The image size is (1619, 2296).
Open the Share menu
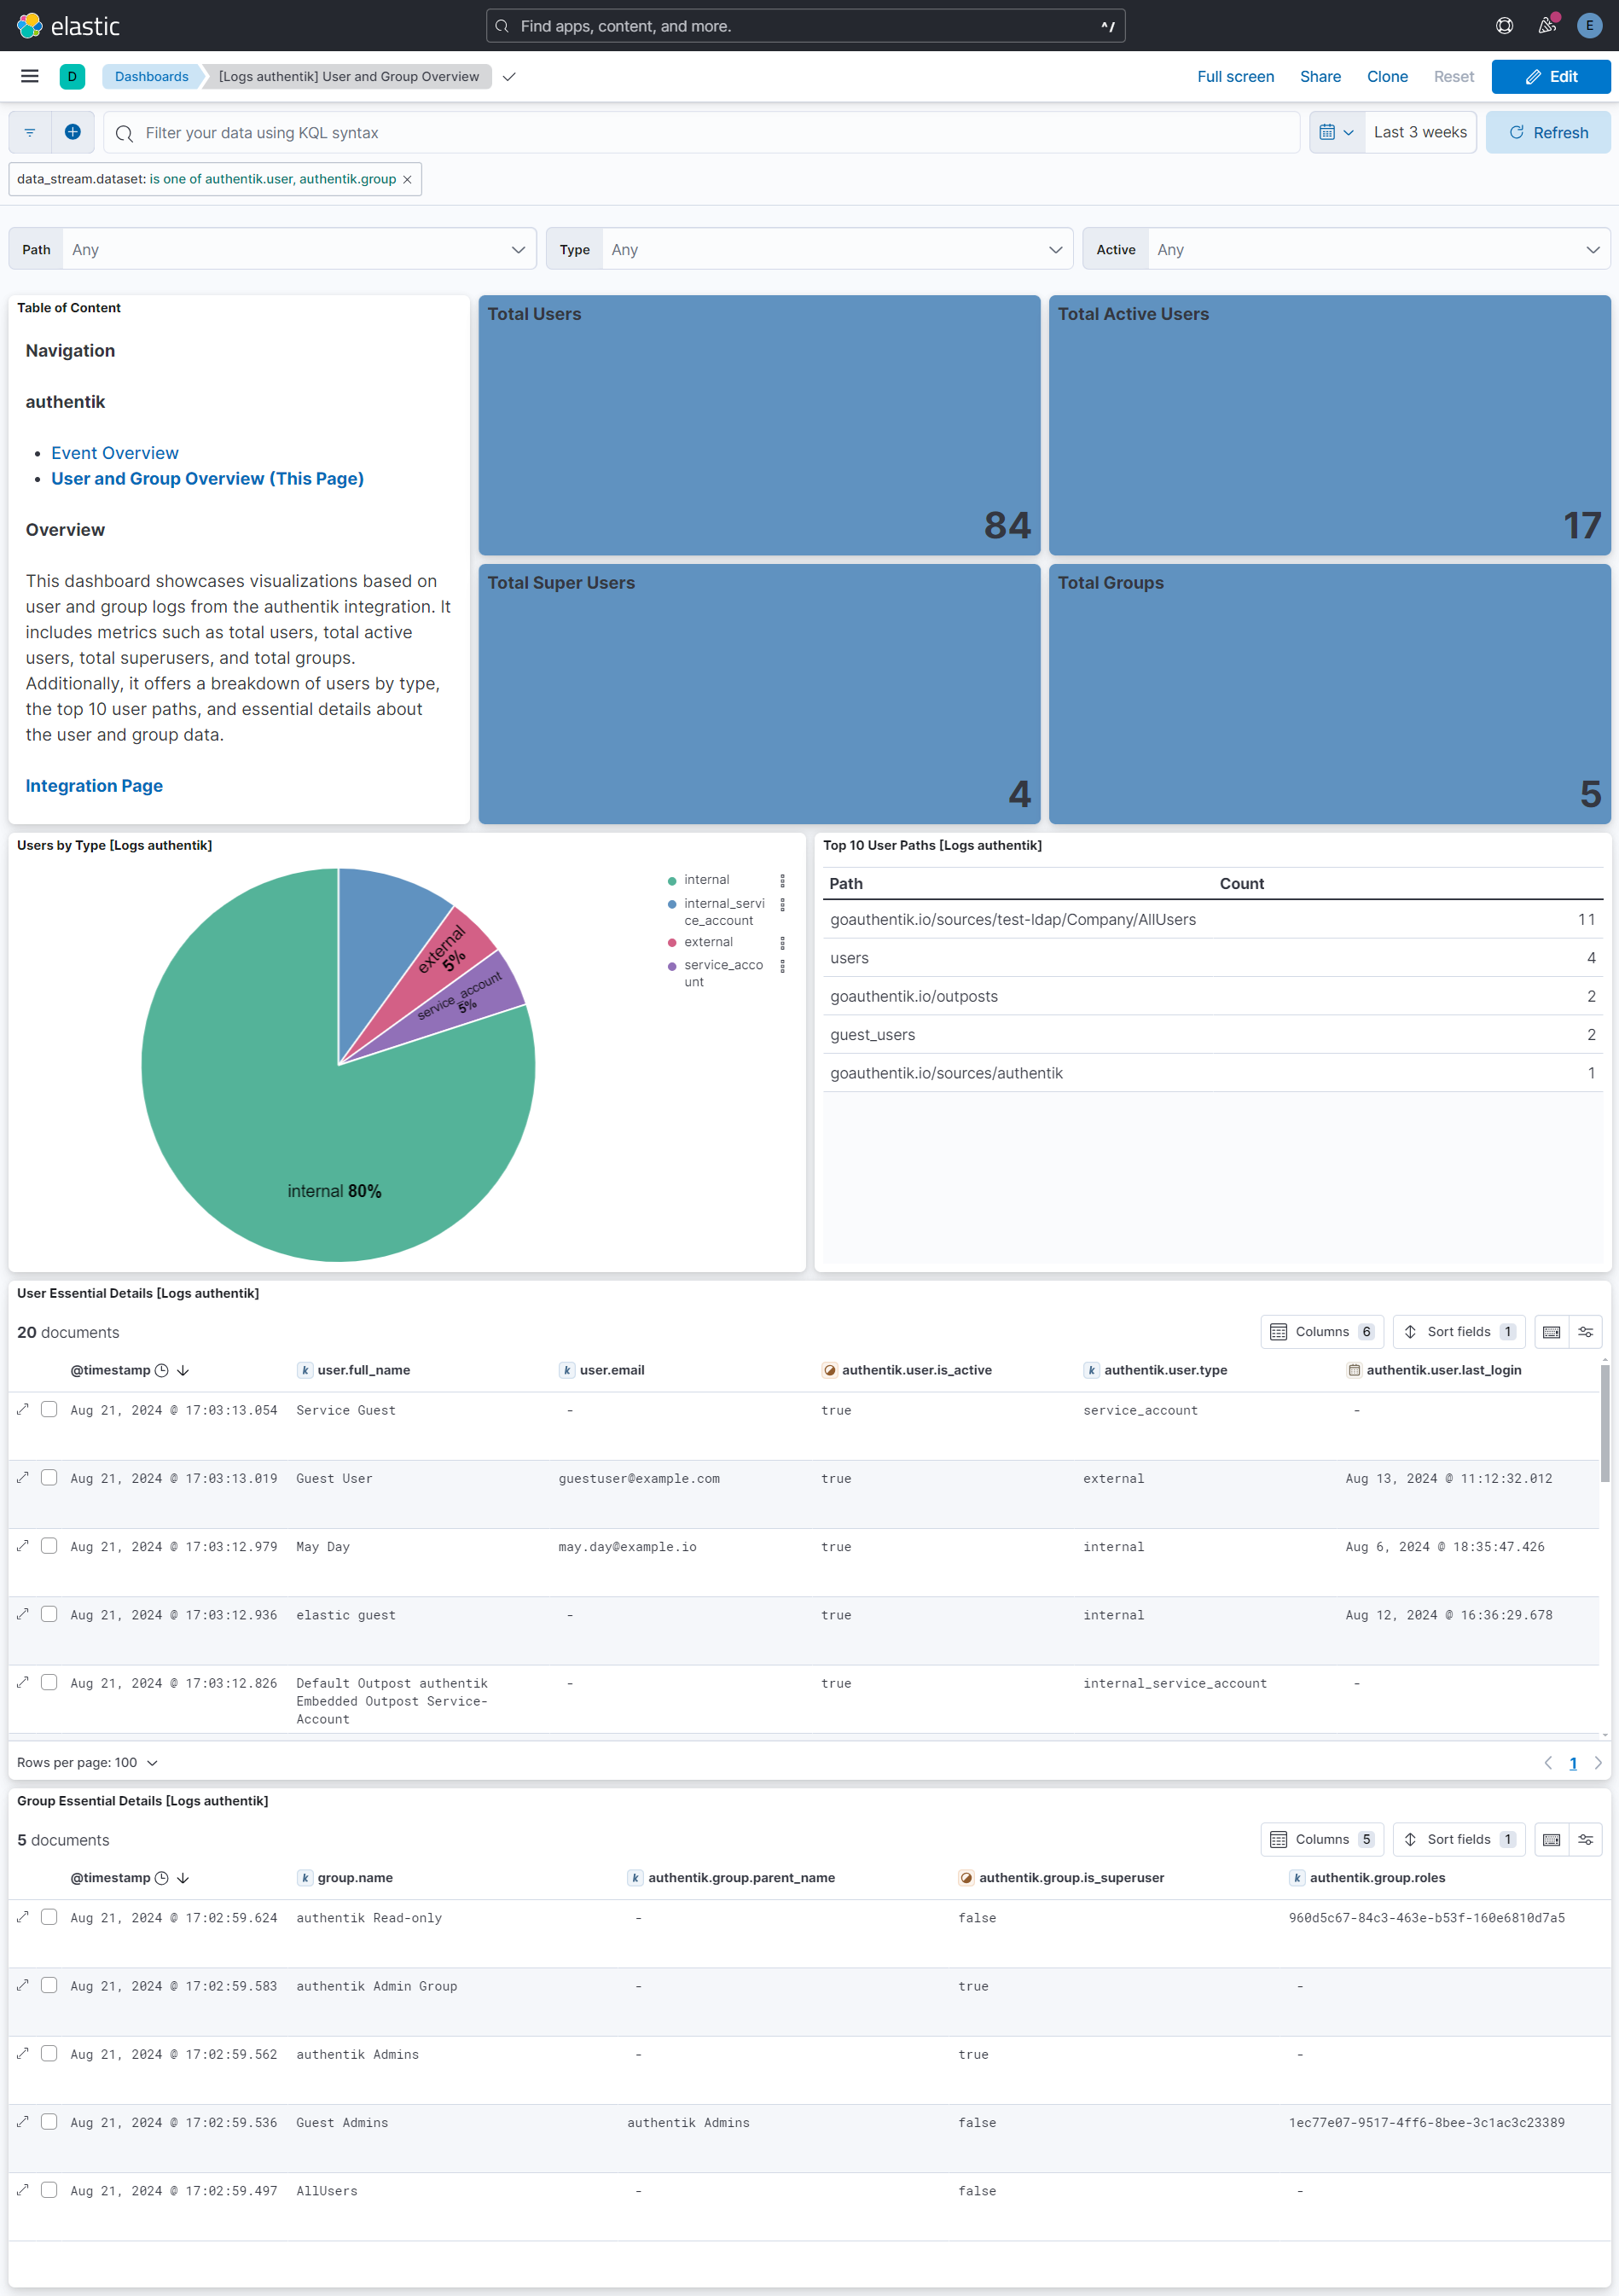pyautogui.click(x=1320, y=76)
